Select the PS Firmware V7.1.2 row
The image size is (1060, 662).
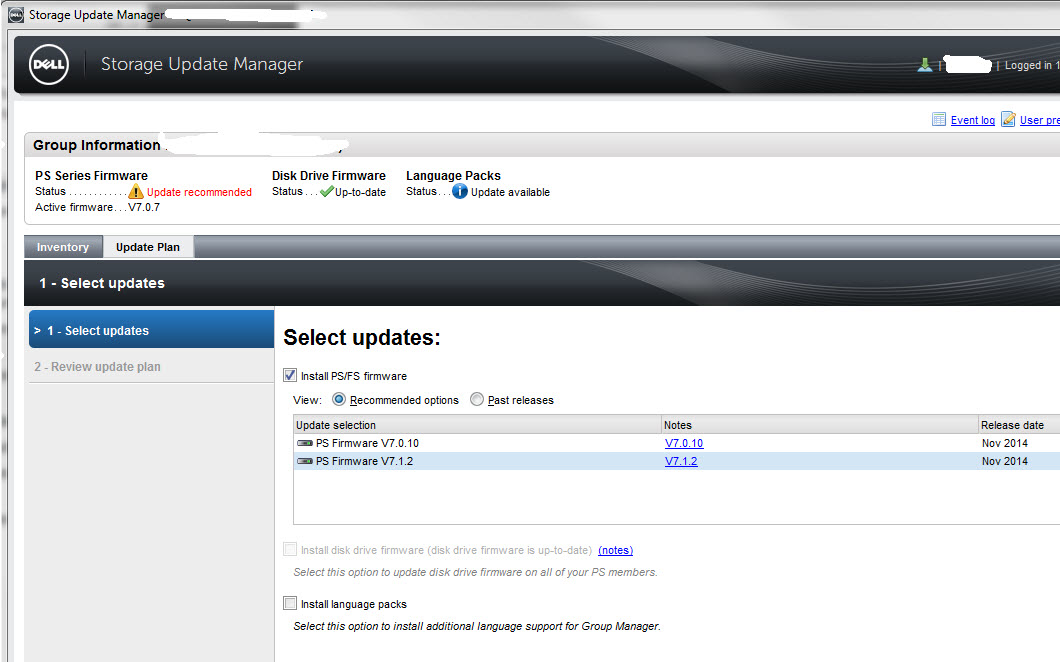[677, 461]
